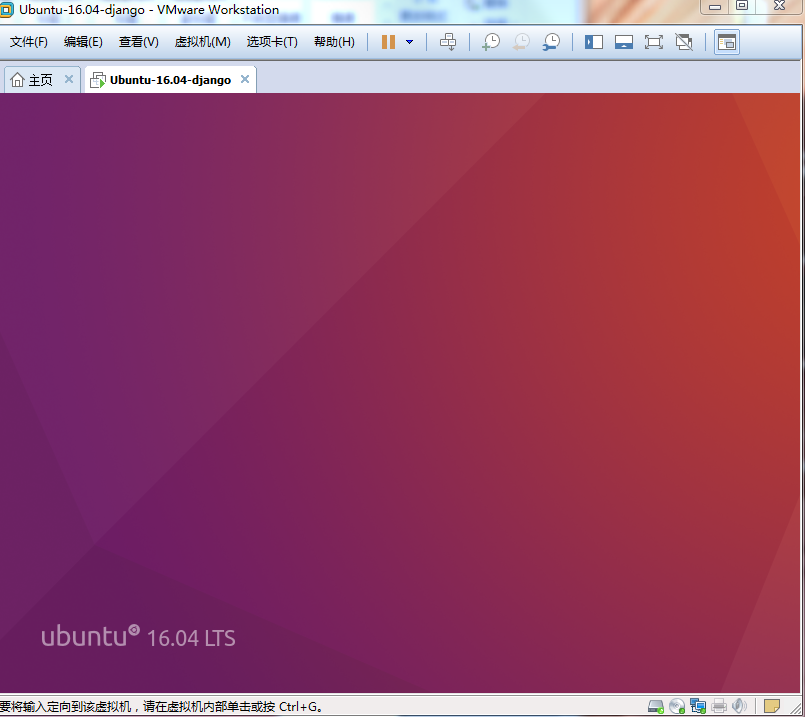Screen dimensions: 805x717
Task: Click the hard disk status icon
Action: [655, 706]
